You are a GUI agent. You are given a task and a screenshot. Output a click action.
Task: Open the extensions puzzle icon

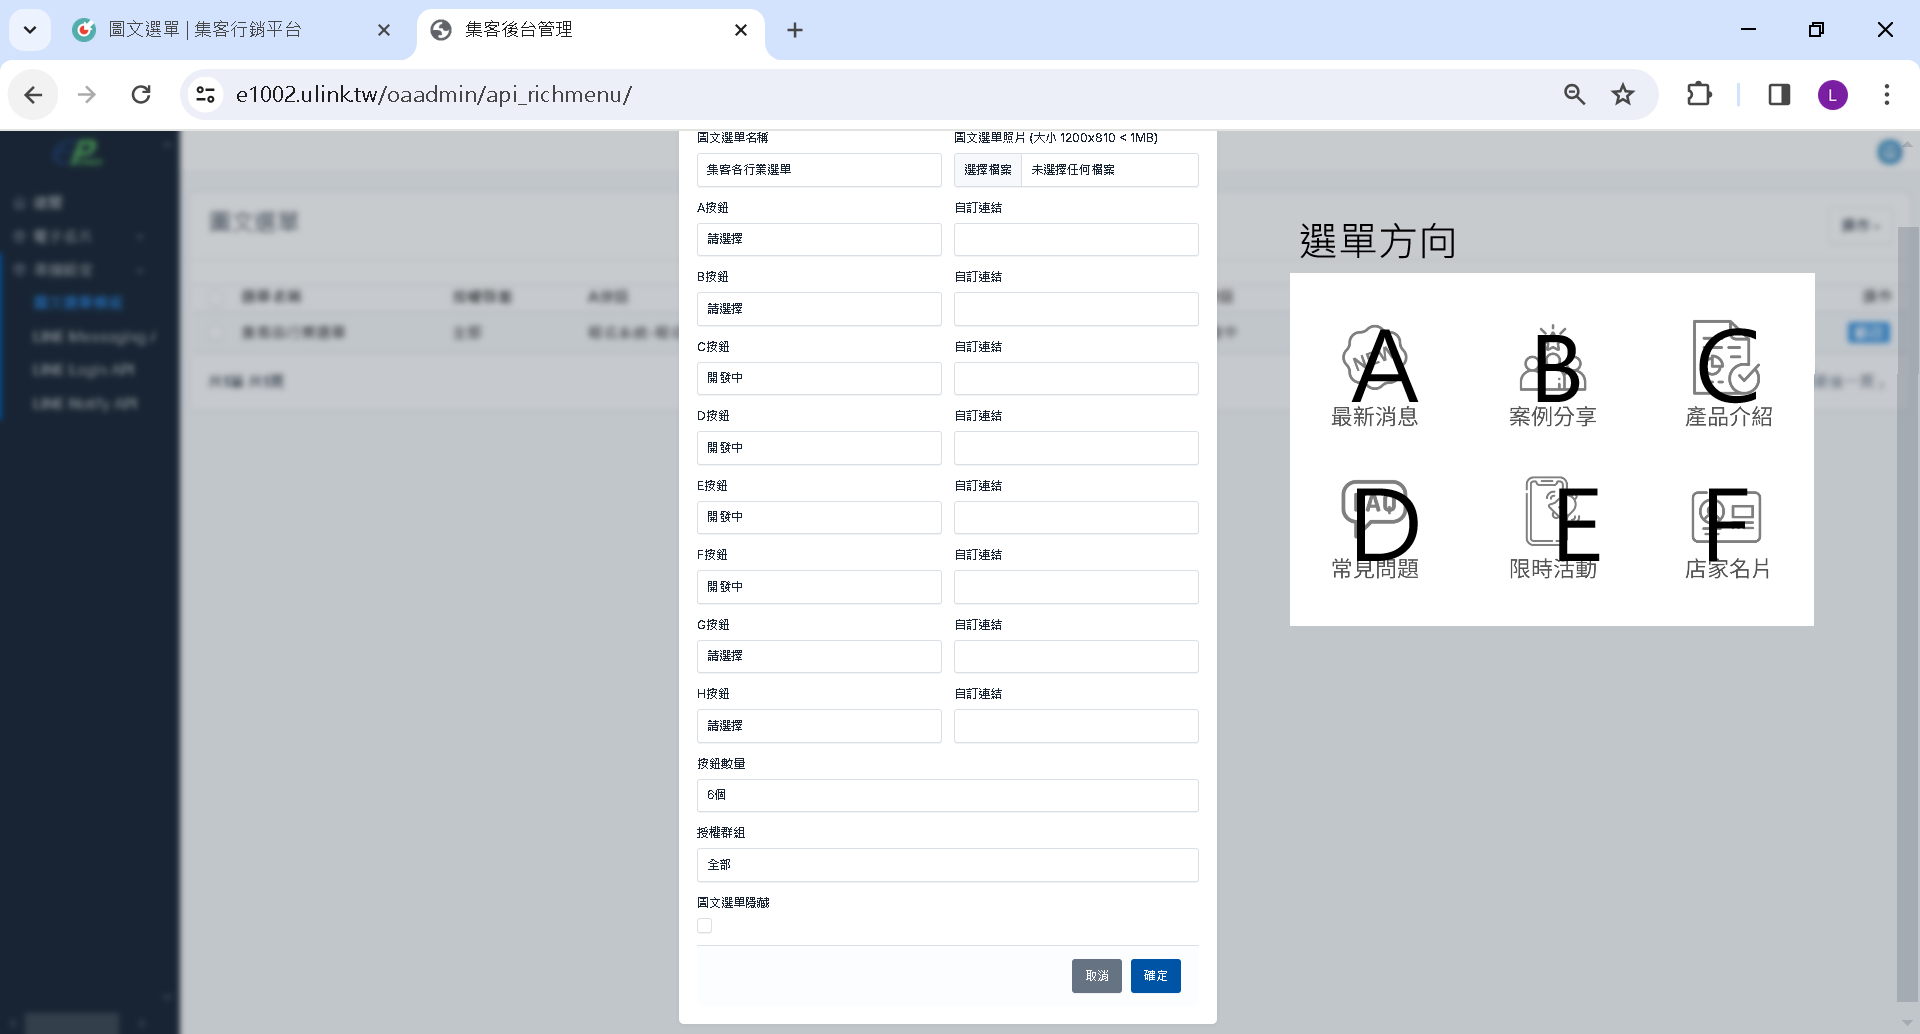pyautogui.click(x=1699, y=95)
